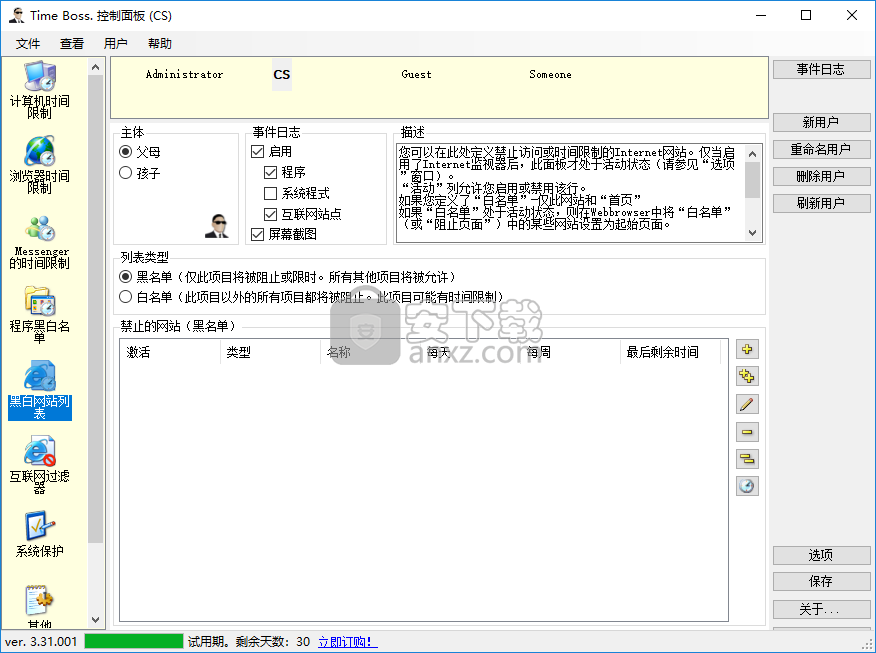Open the 查看 menu

click(x=72, y=44)
